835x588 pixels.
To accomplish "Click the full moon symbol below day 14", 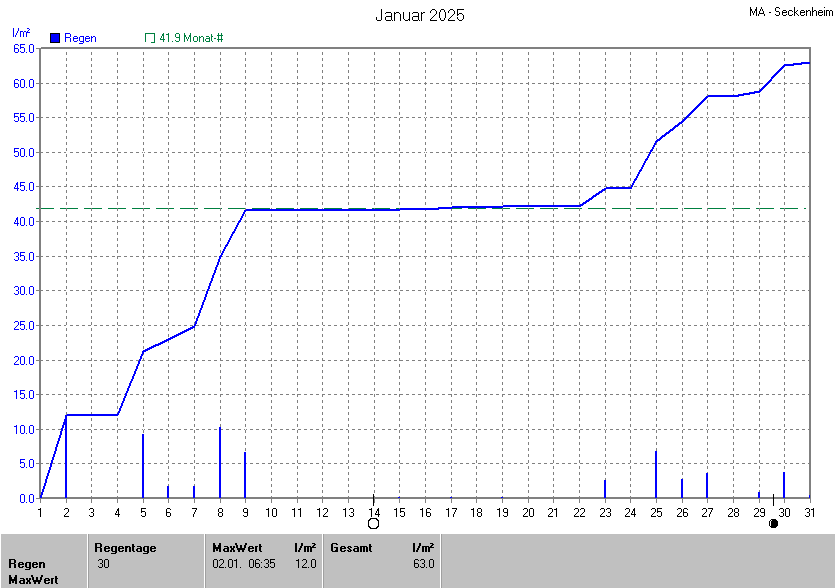I will pos(374,523).
